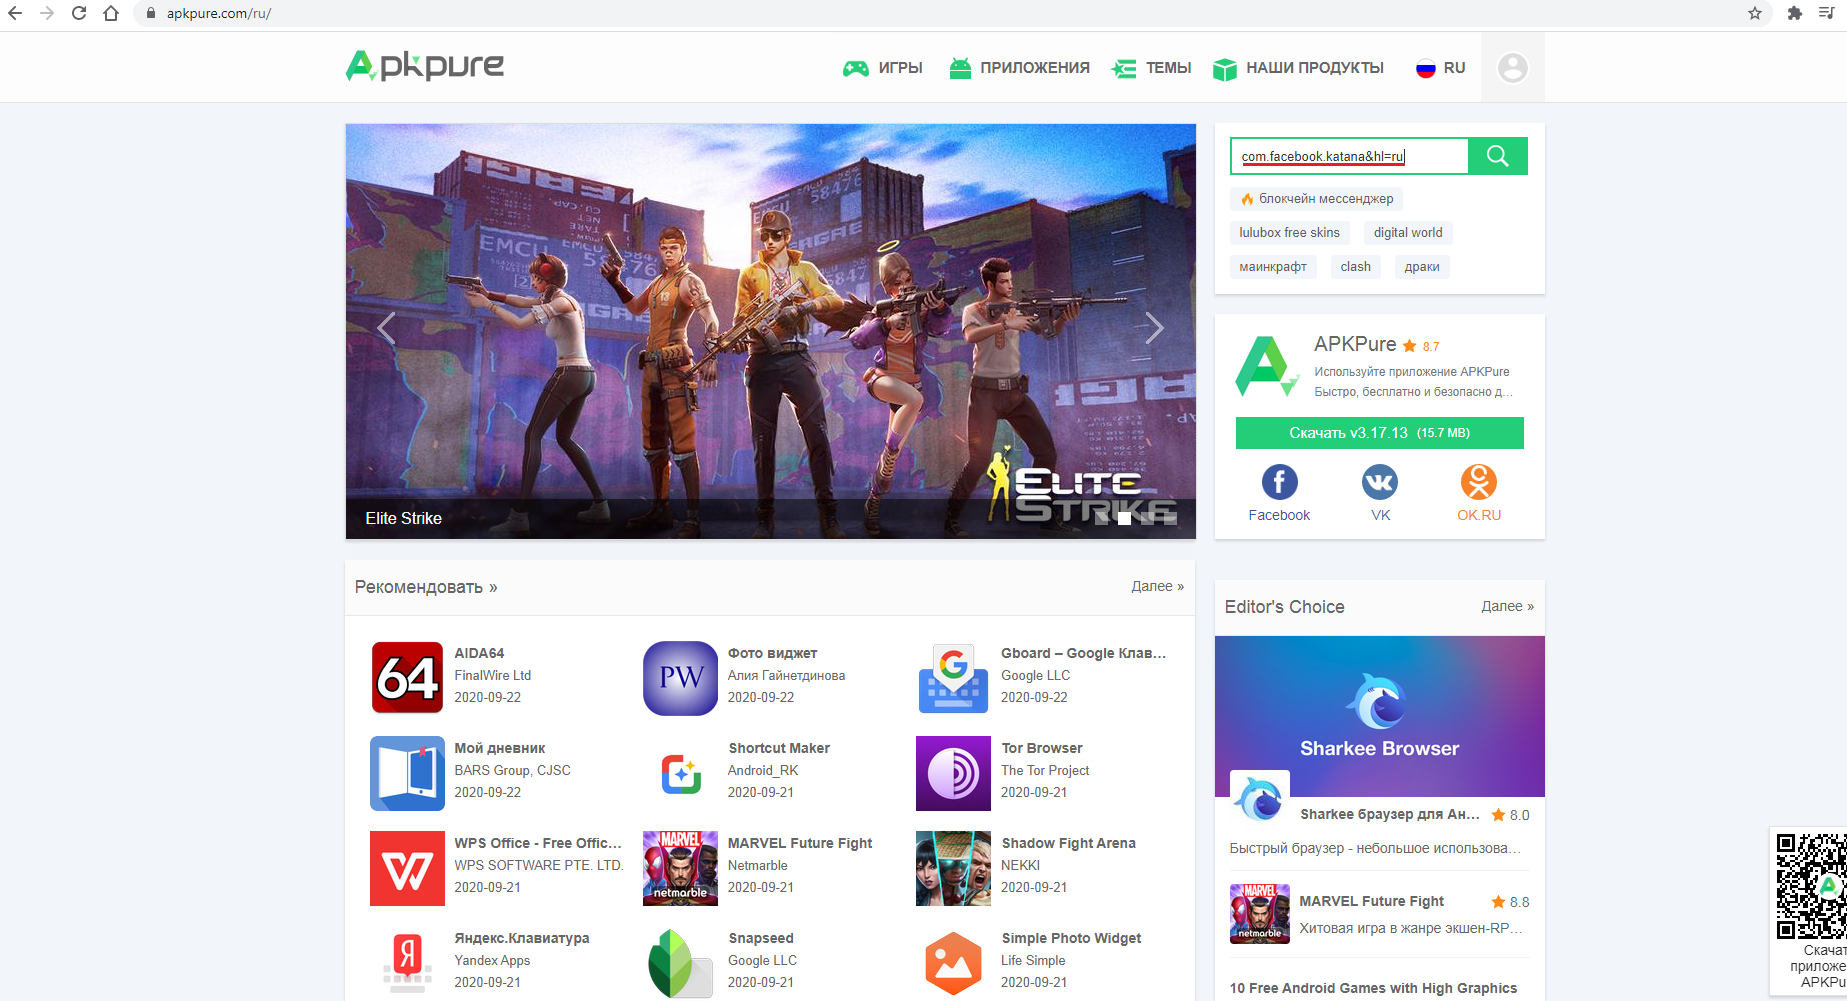Click Далее link in Editor's Choice

pyautogui.click(x=1506, y=606)
